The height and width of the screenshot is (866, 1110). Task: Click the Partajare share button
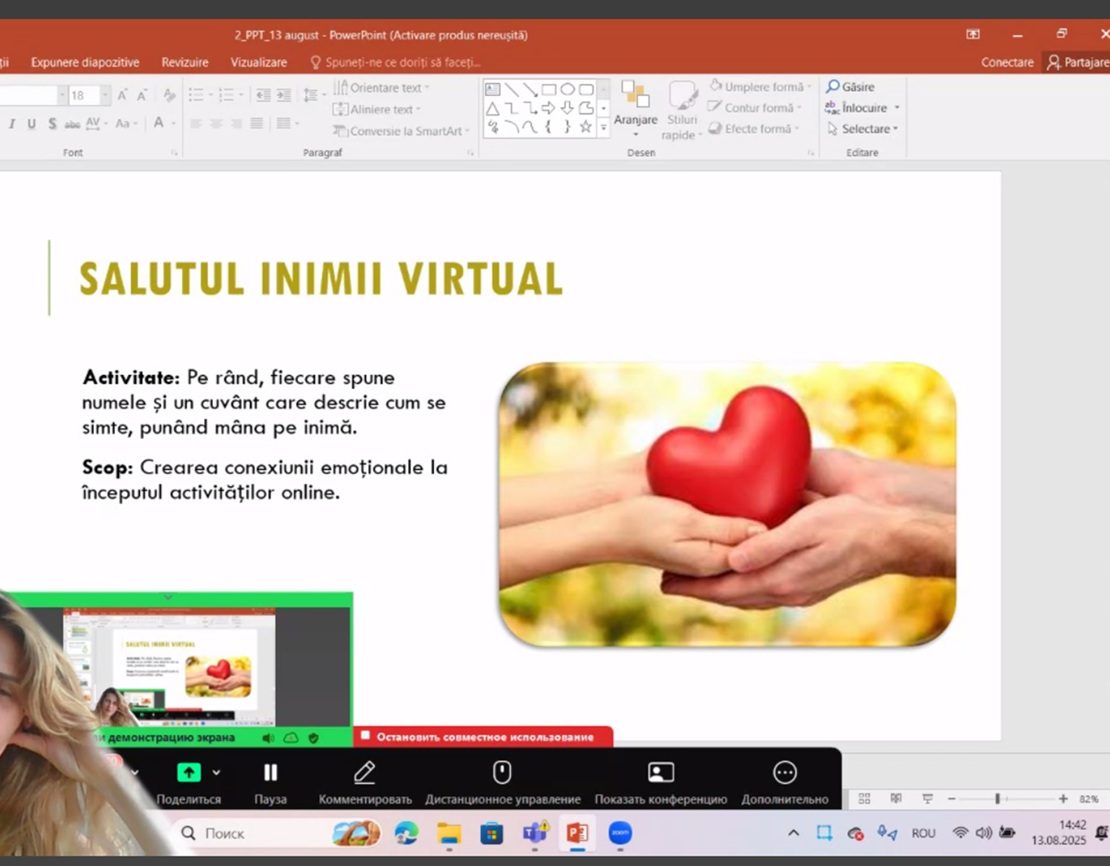(1077, 62)
